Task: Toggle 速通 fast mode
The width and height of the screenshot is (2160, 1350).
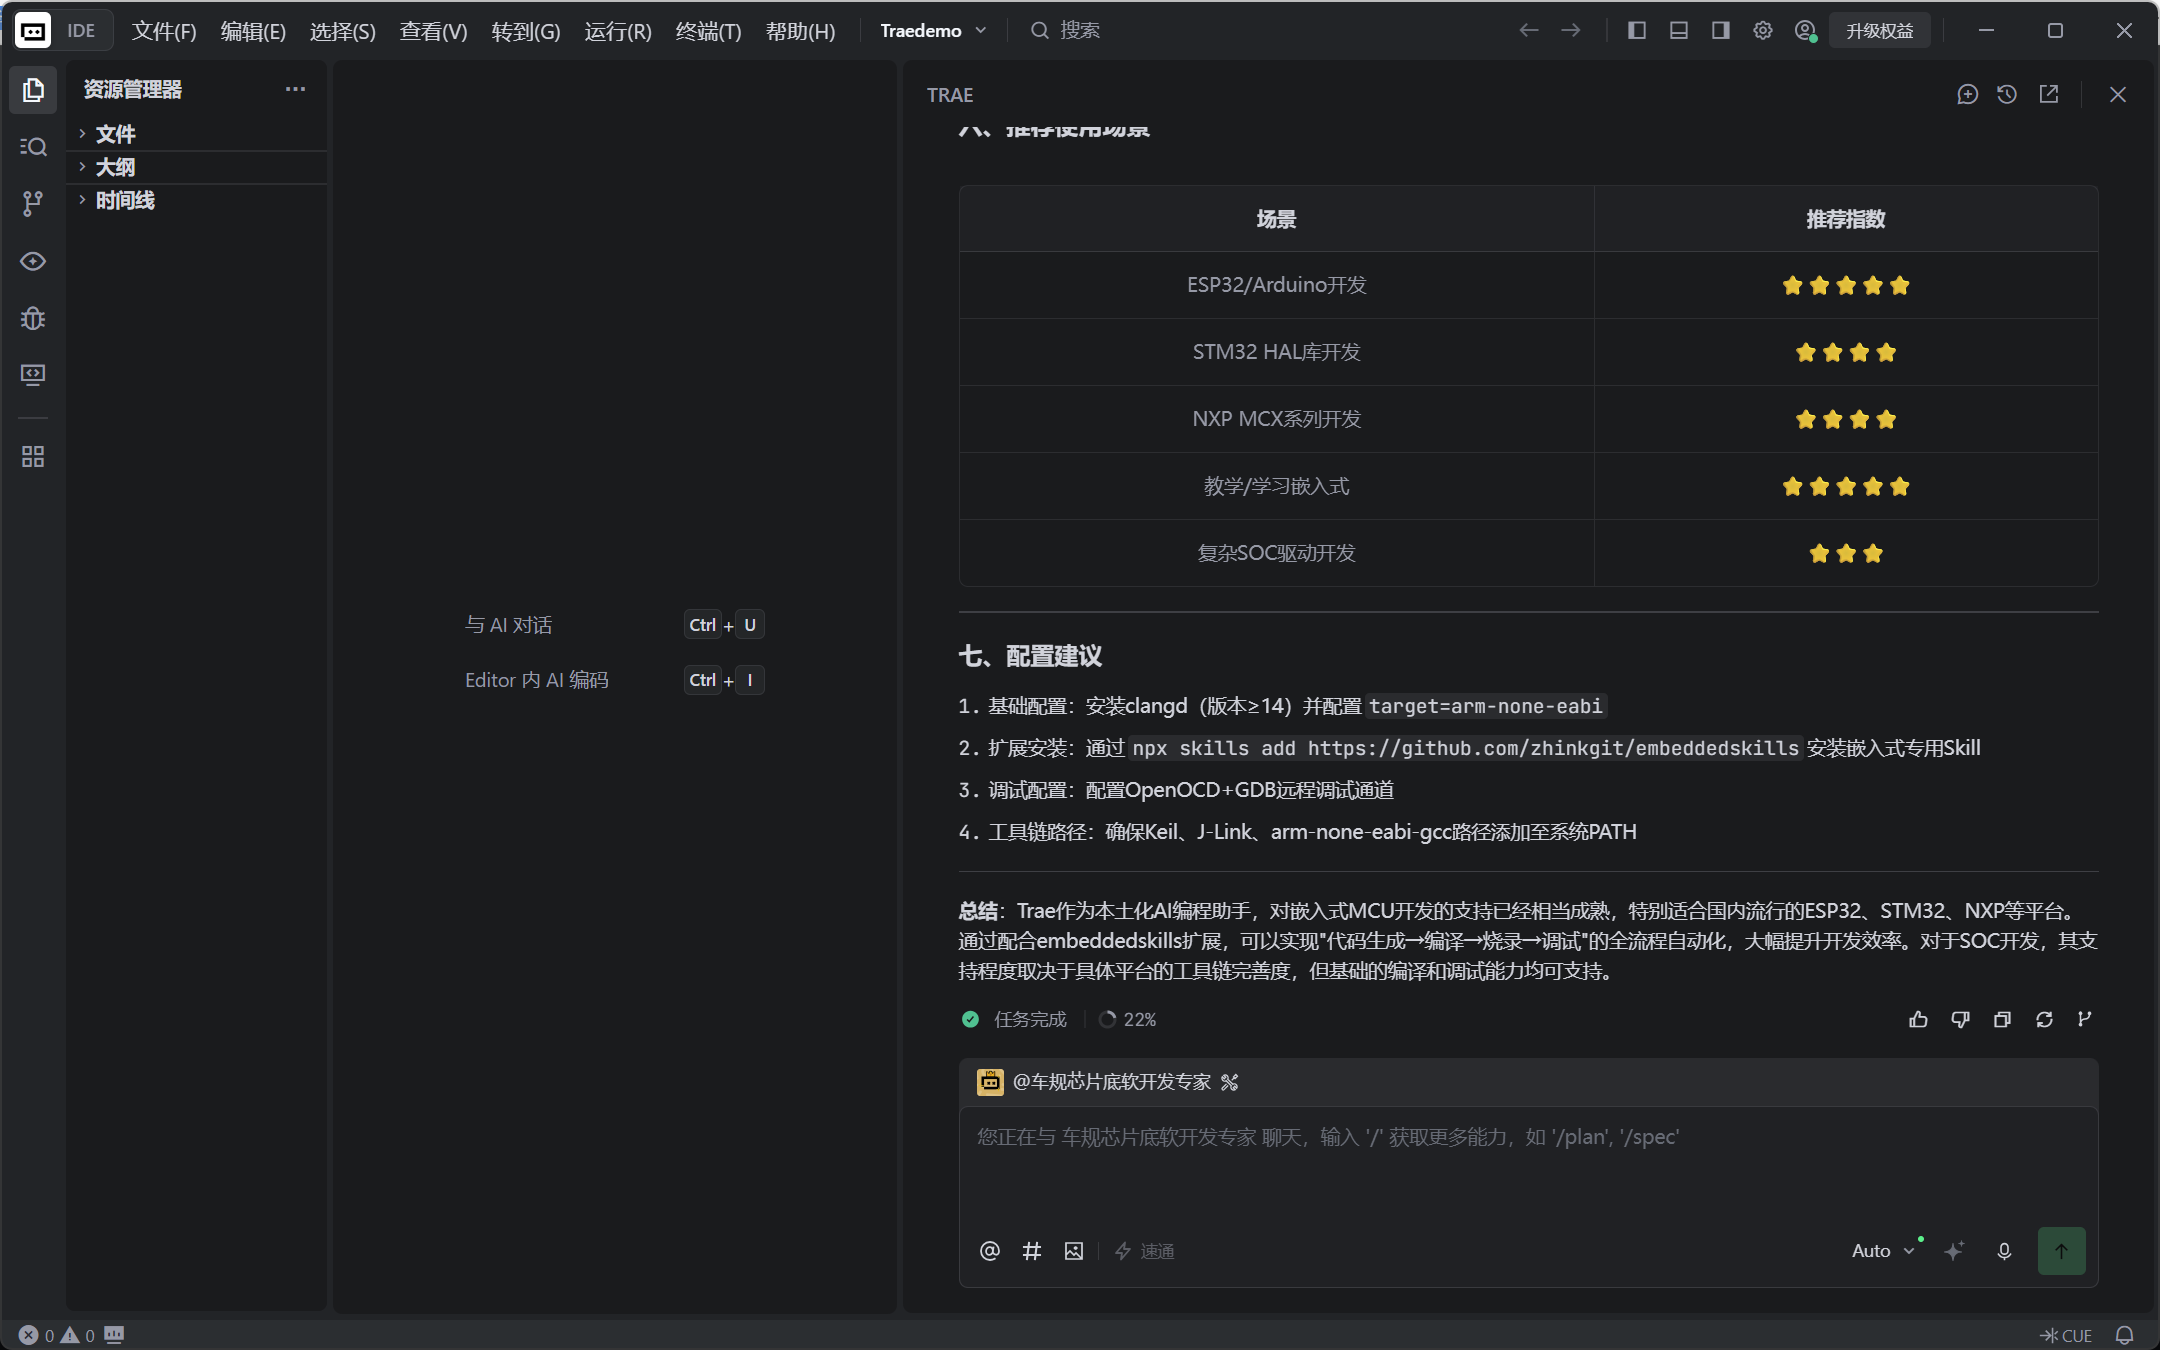Action: pos(1144,1251)
